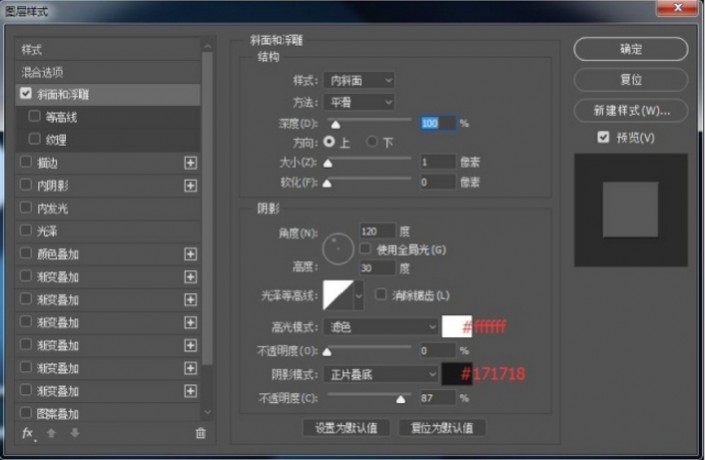Open the 阴影模式 dropdown showing 正片叠底
Viewport: 705px width, 460px height.
click(x=380, y=374)
